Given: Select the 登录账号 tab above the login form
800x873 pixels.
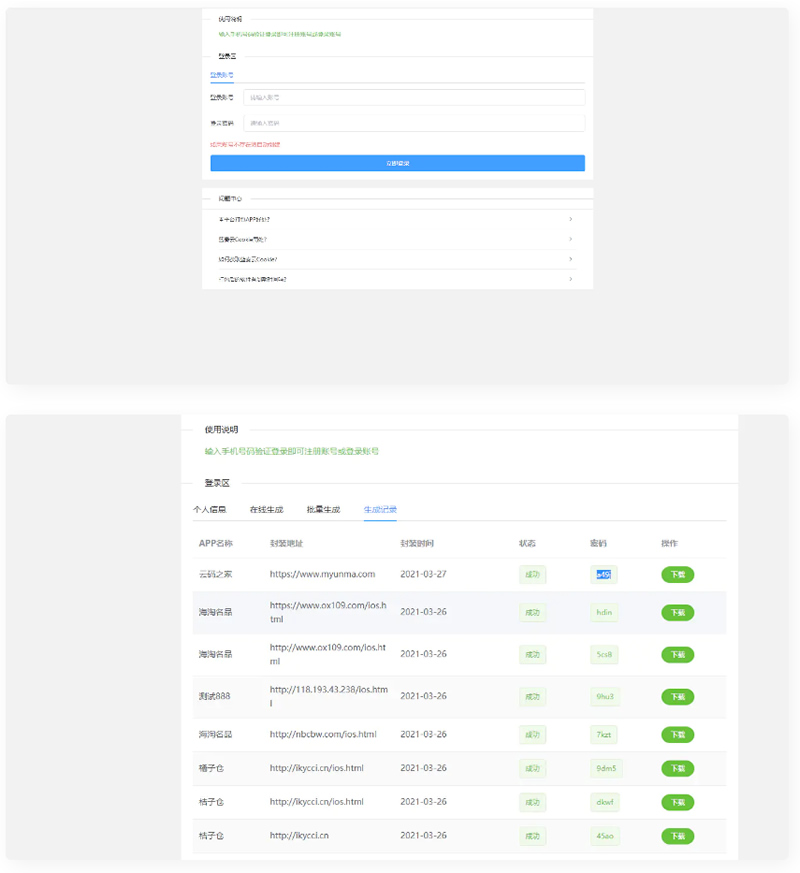Looking at the screenshot, I should click(x=222, y=75).
